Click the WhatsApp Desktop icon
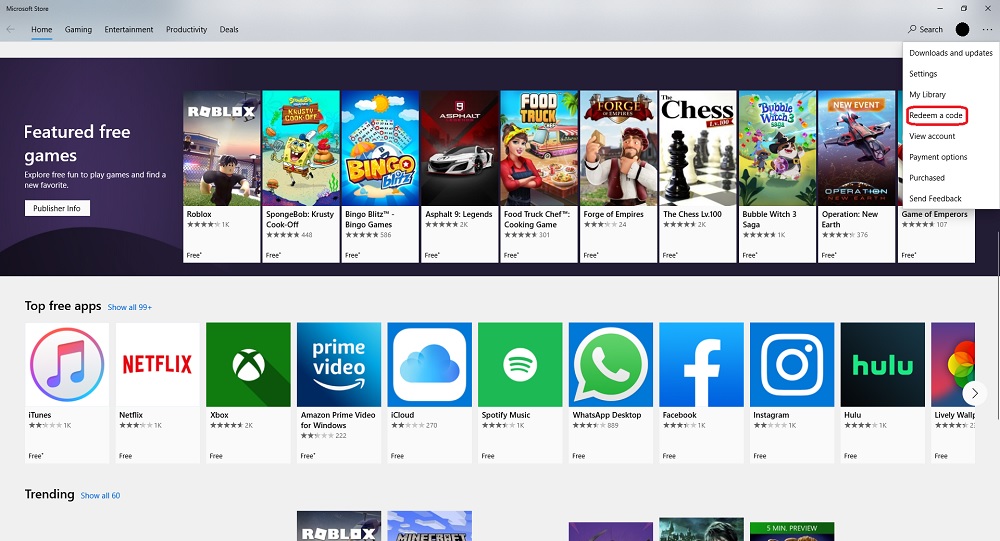1000x541 pixels. (x=610, y=364)
